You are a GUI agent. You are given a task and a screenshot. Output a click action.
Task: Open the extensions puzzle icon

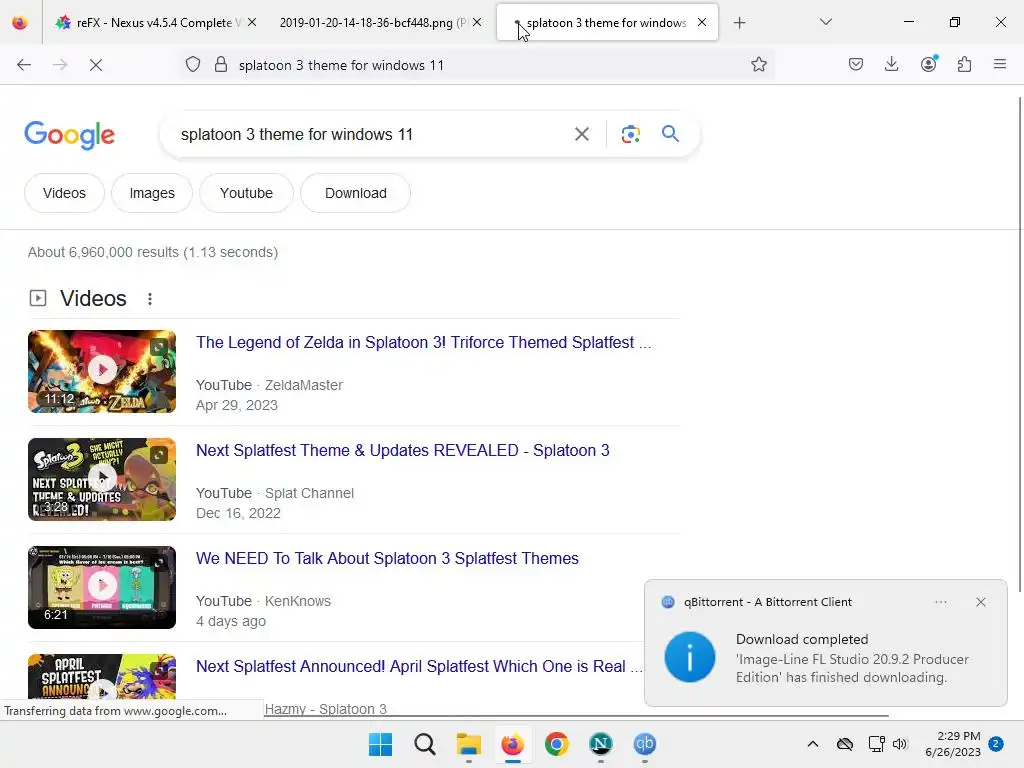tap(964, 64)
